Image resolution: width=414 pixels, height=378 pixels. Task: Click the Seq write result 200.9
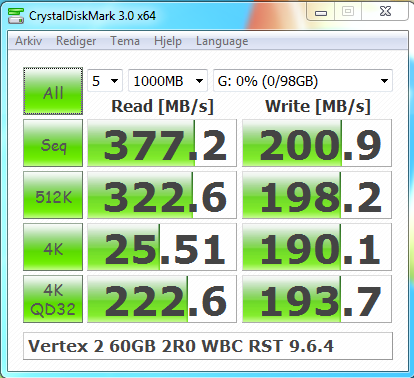click(x=317, y=143)
